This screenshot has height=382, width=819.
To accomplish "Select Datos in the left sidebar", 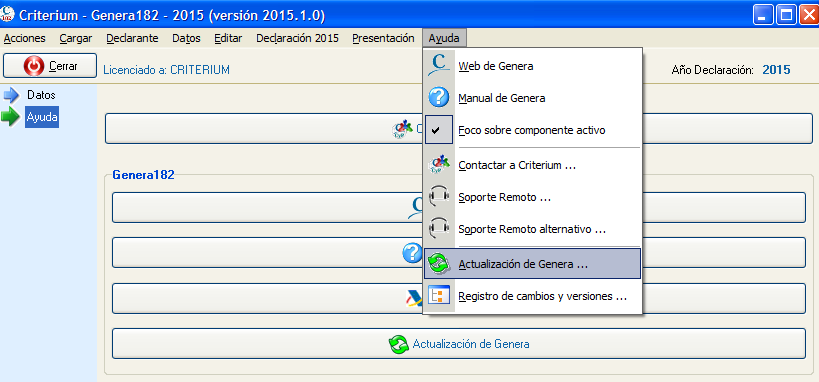I will (x=41, y=95).
